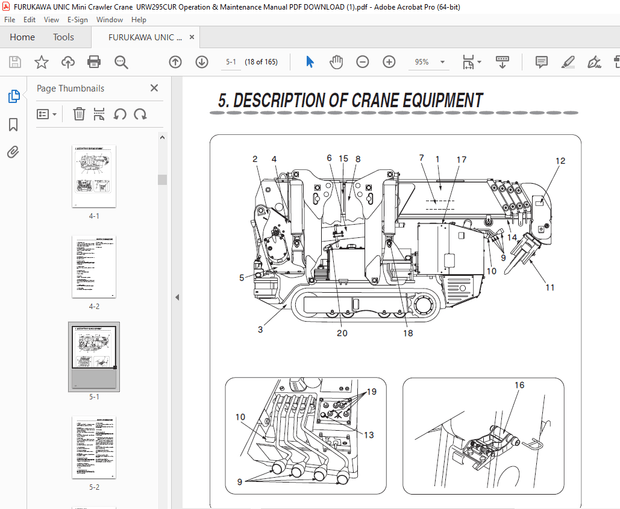Open the Page Thumbnails panel icon
Viewport: 620px width, 509px height.
point(13,96)
